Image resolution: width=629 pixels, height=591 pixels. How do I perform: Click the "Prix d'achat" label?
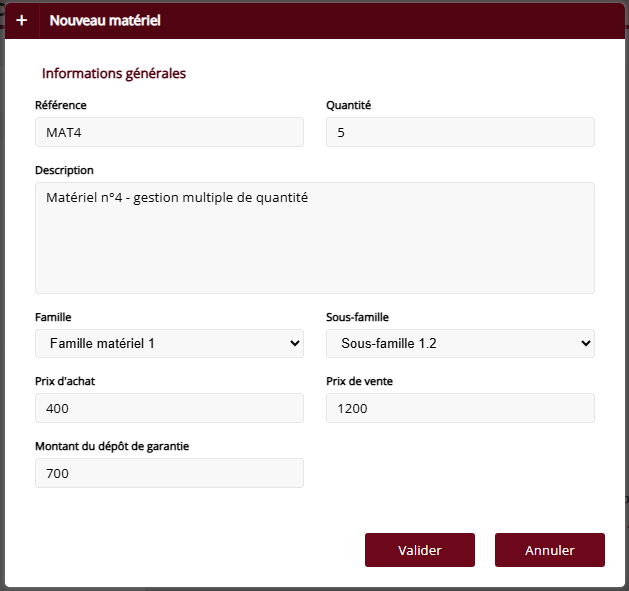[66, 381]
